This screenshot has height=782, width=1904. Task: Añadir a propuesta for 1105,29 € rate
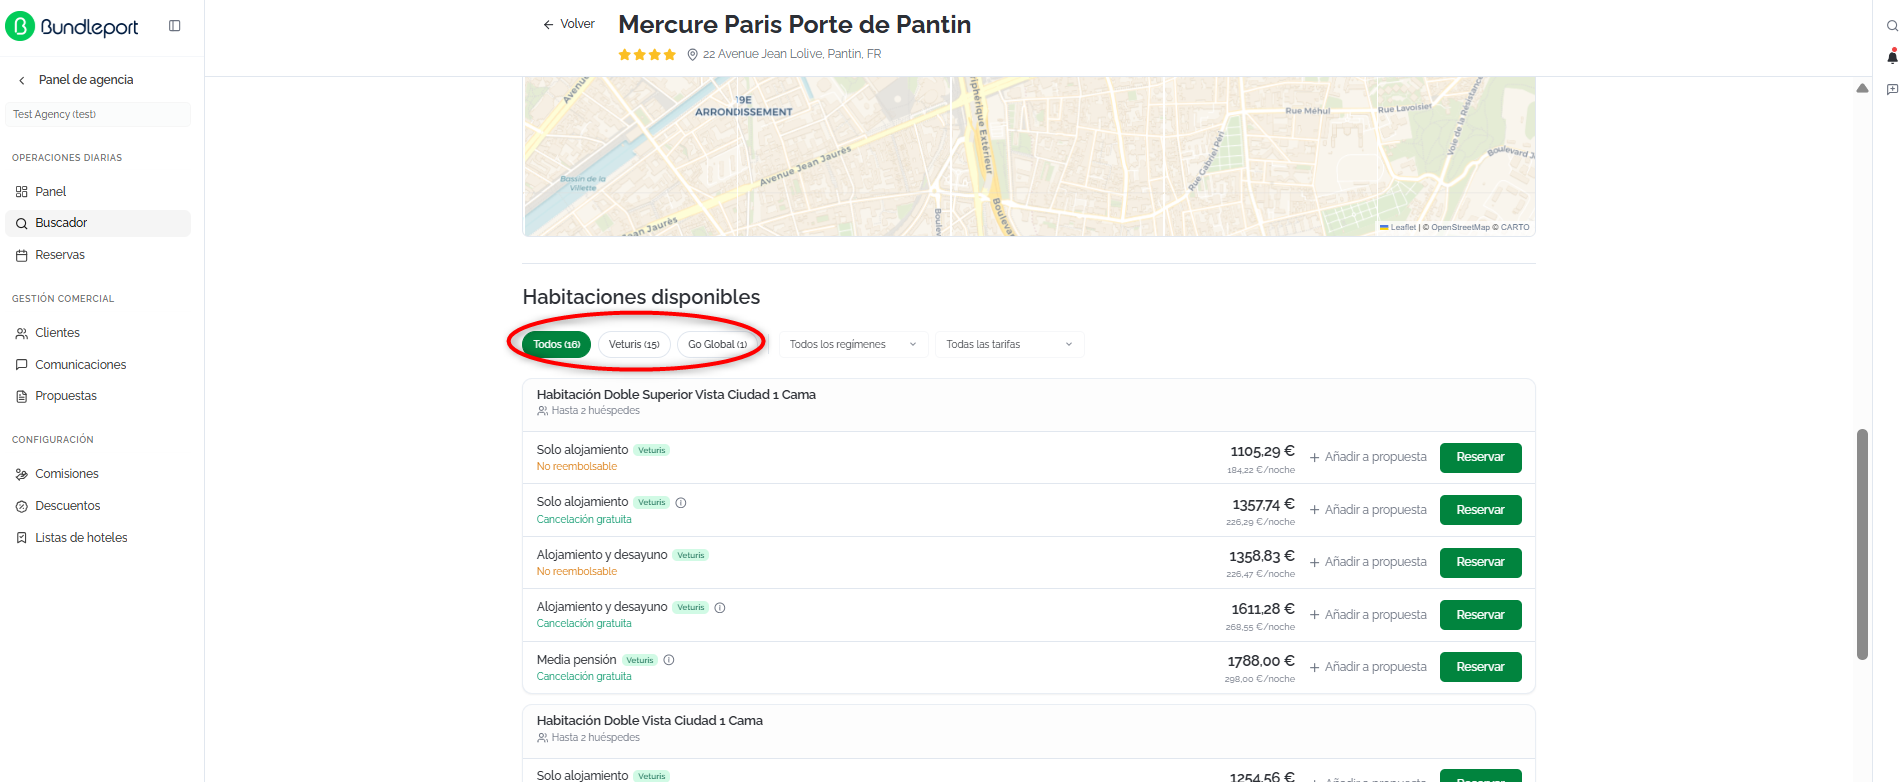click(1368, 457)
